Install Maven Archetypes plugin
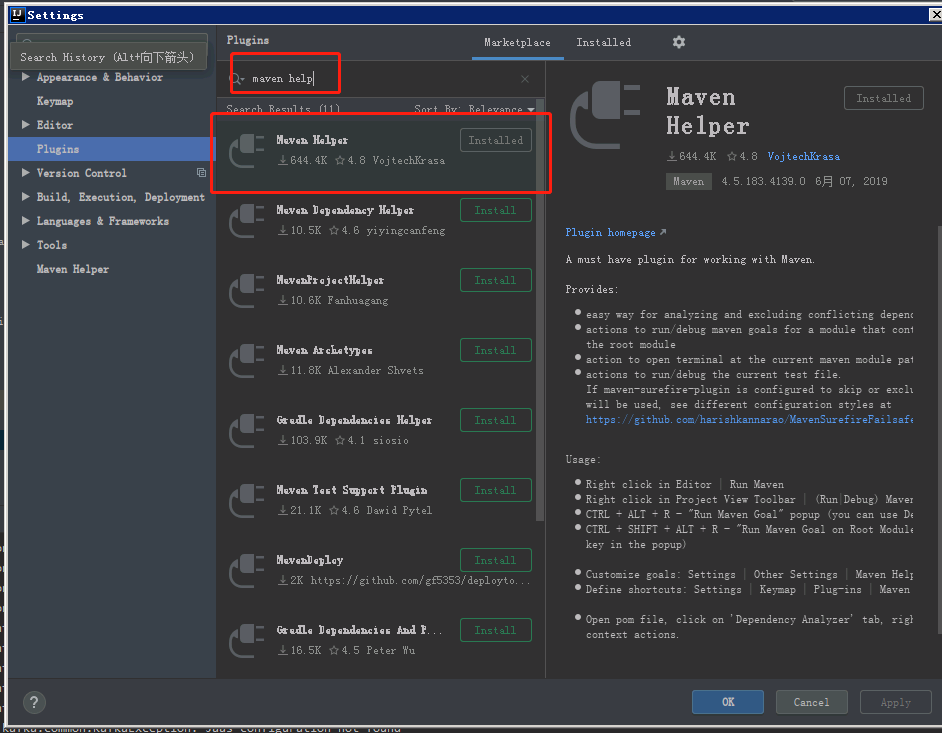 point(496,350)
